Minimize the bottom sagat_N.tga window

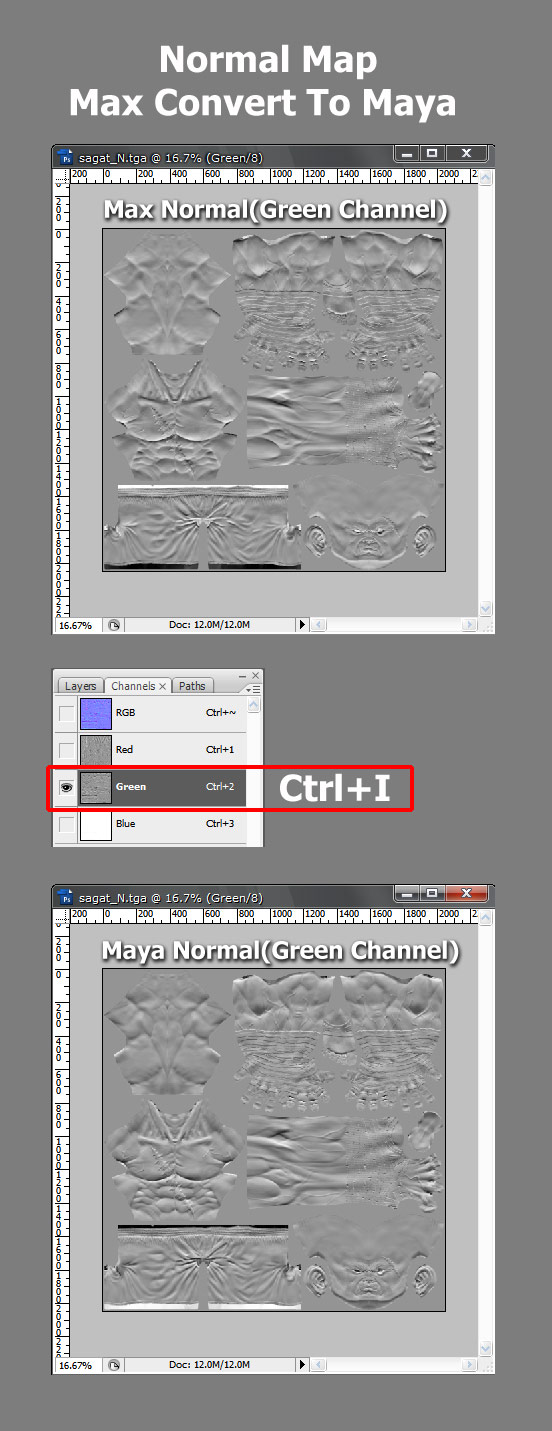click(407, 893)
